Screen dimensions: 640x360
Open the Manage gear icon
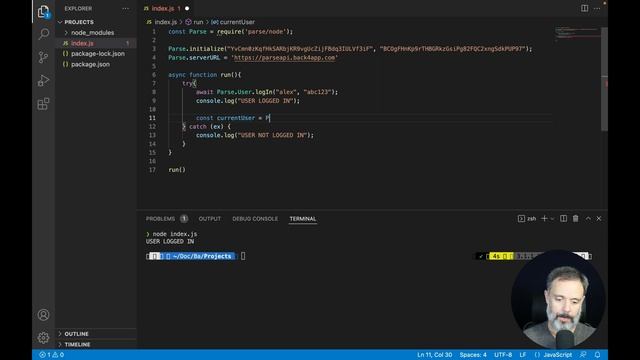[43, 338]
